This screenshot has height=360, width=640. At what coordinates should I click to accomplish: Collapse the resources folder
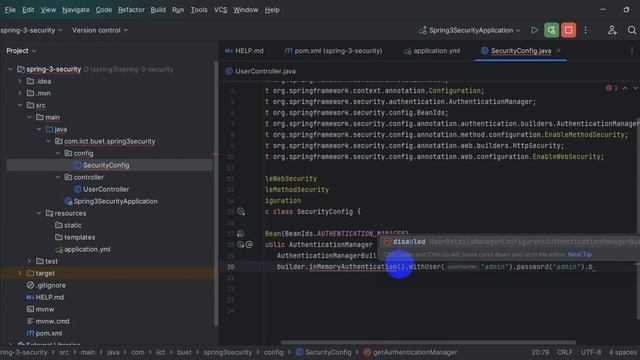(39, 213)
